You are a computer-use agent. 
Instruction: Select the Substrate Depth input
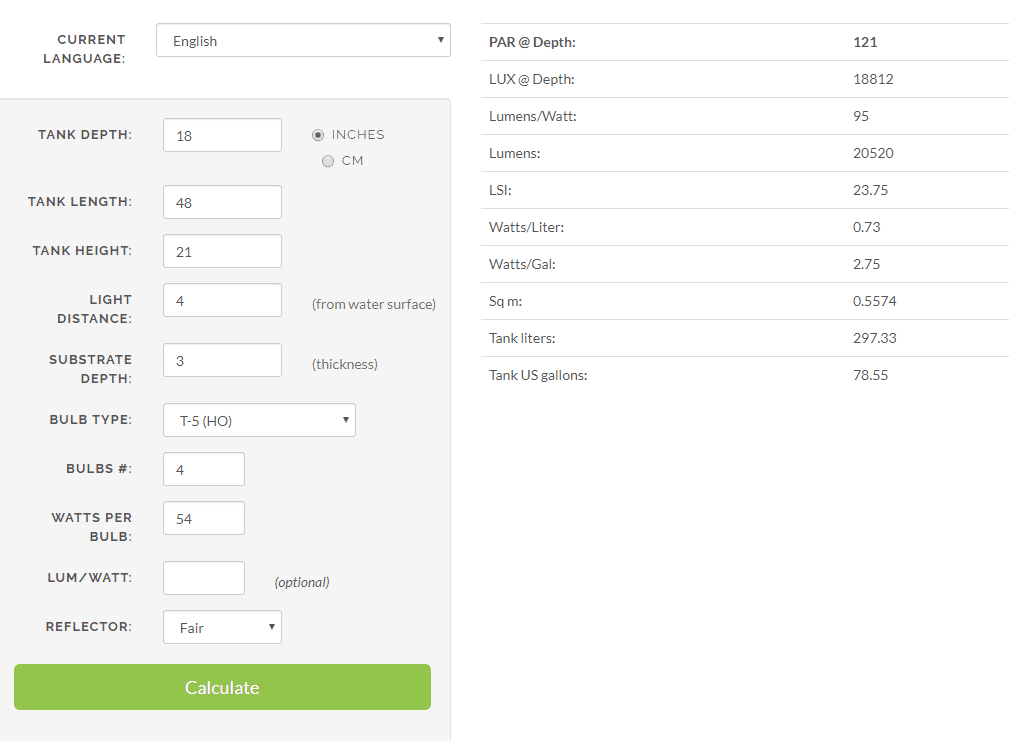pos(222,361)
